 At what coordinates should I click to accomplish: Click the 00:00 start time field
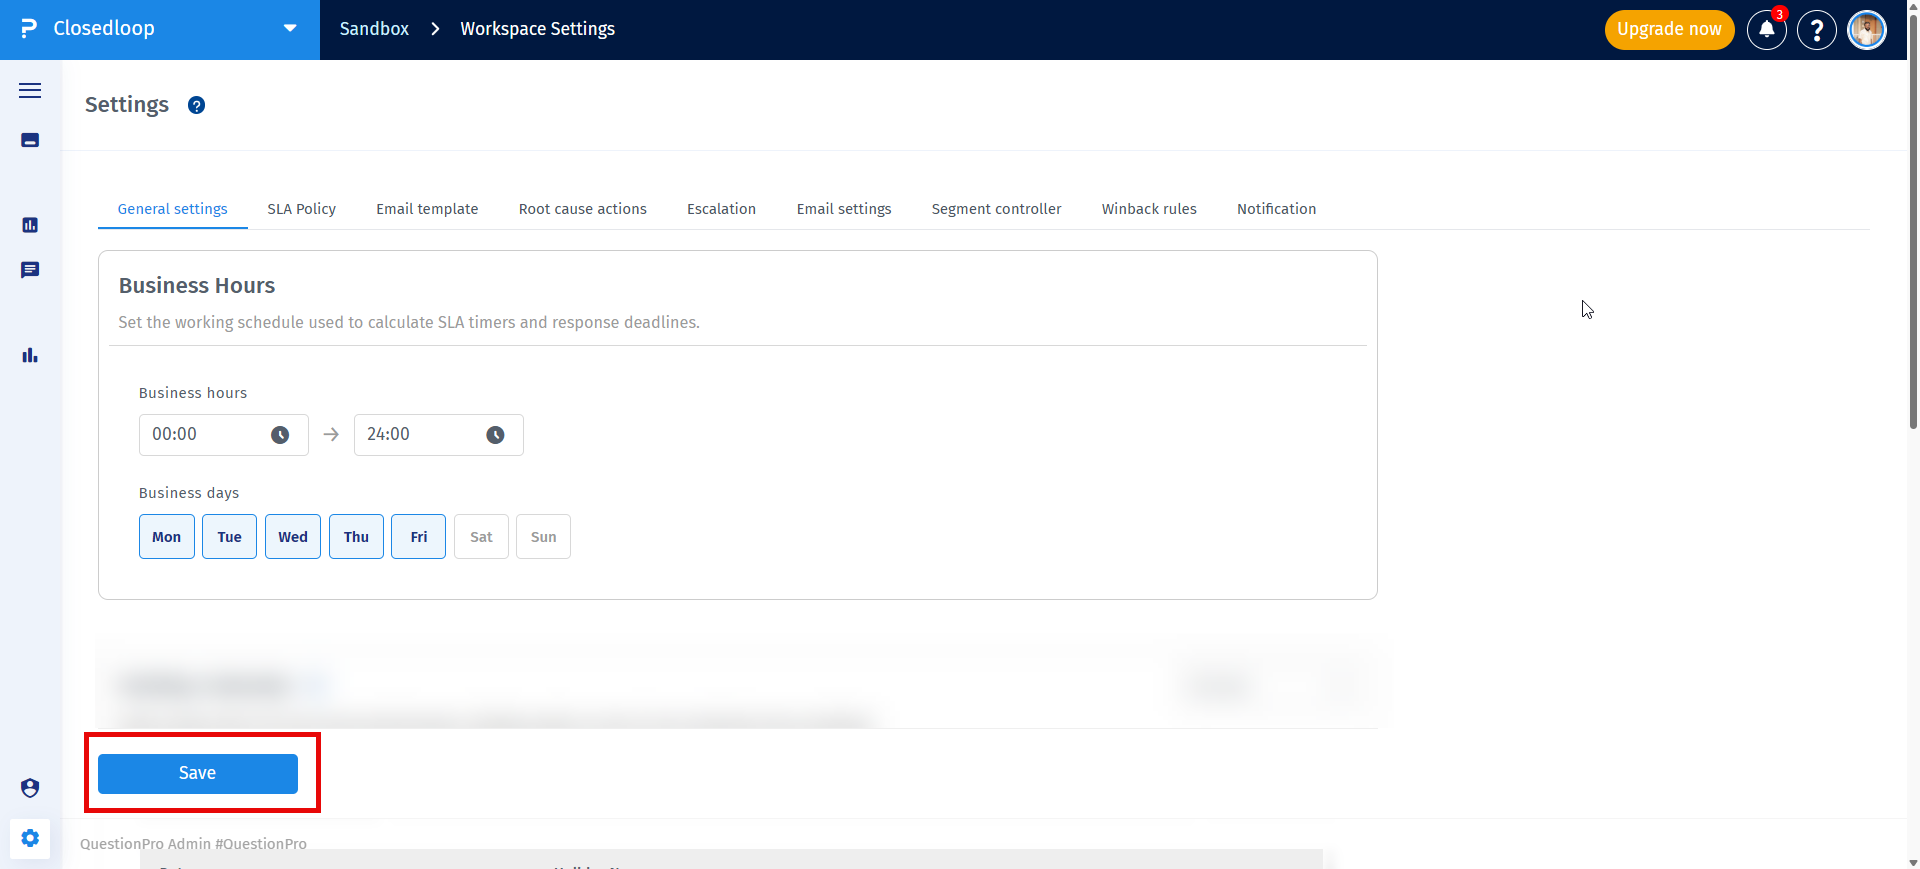click(x=223, y=435)
